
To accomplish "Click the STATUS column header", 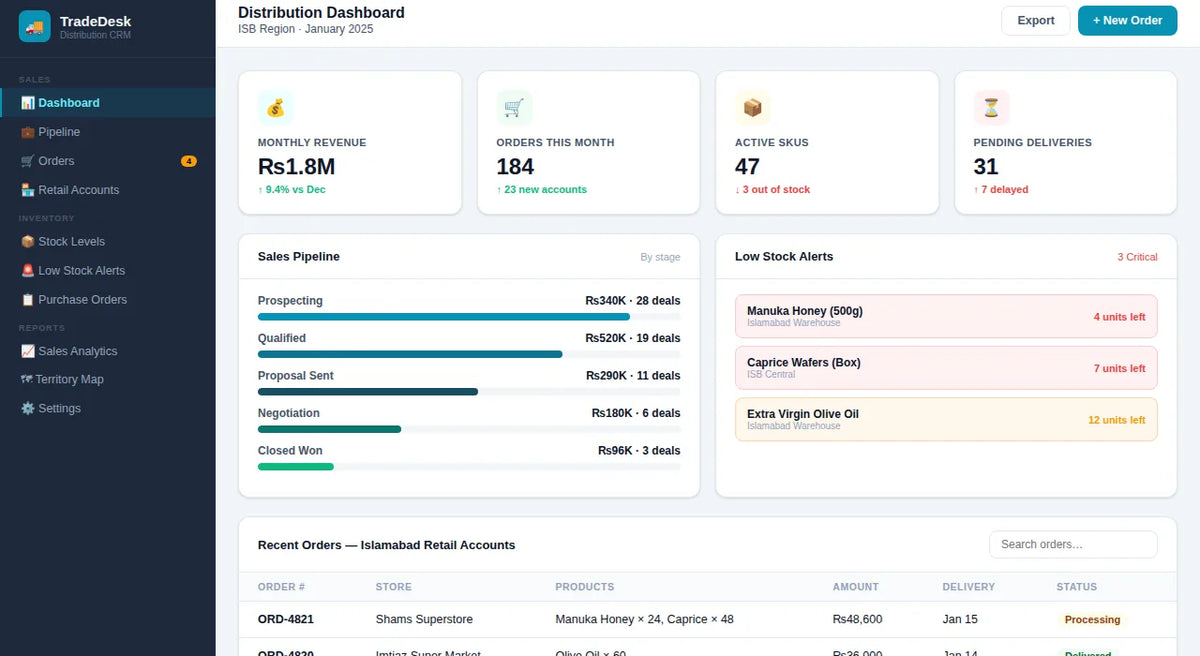I will point(1077,587).
